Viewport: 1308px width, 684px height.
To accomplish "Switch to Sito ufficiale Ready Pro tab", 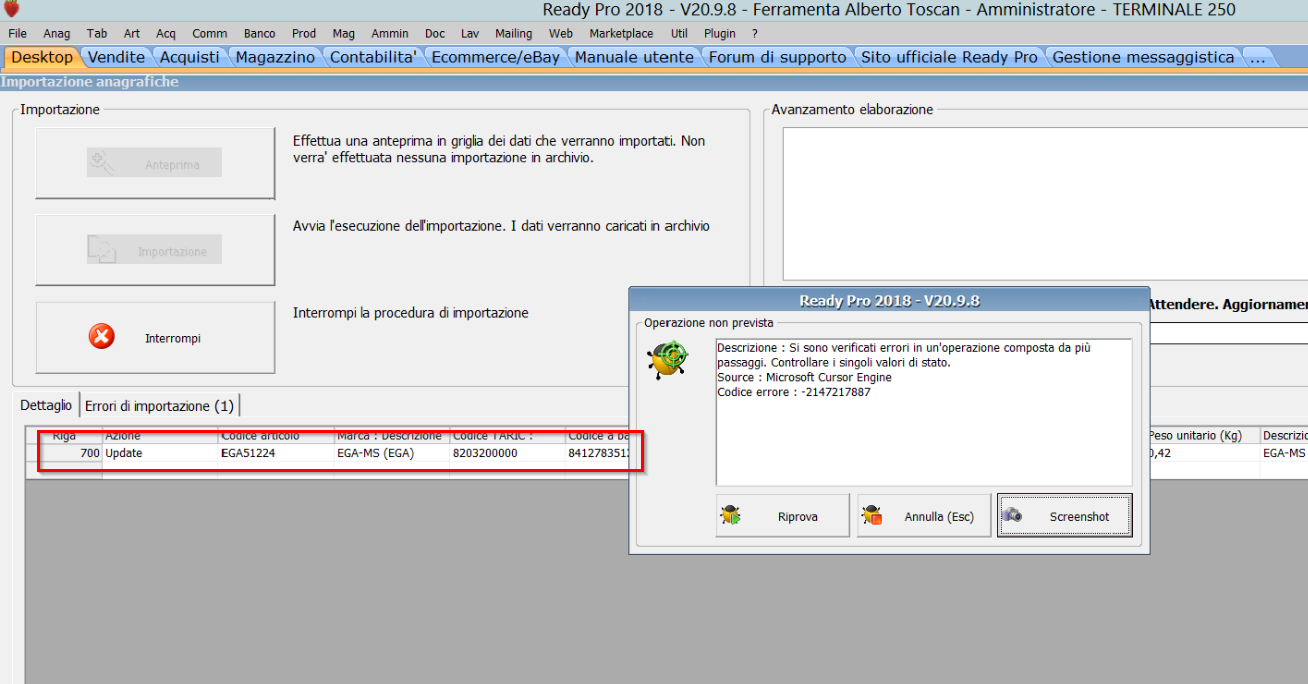I will click(949, 57).
